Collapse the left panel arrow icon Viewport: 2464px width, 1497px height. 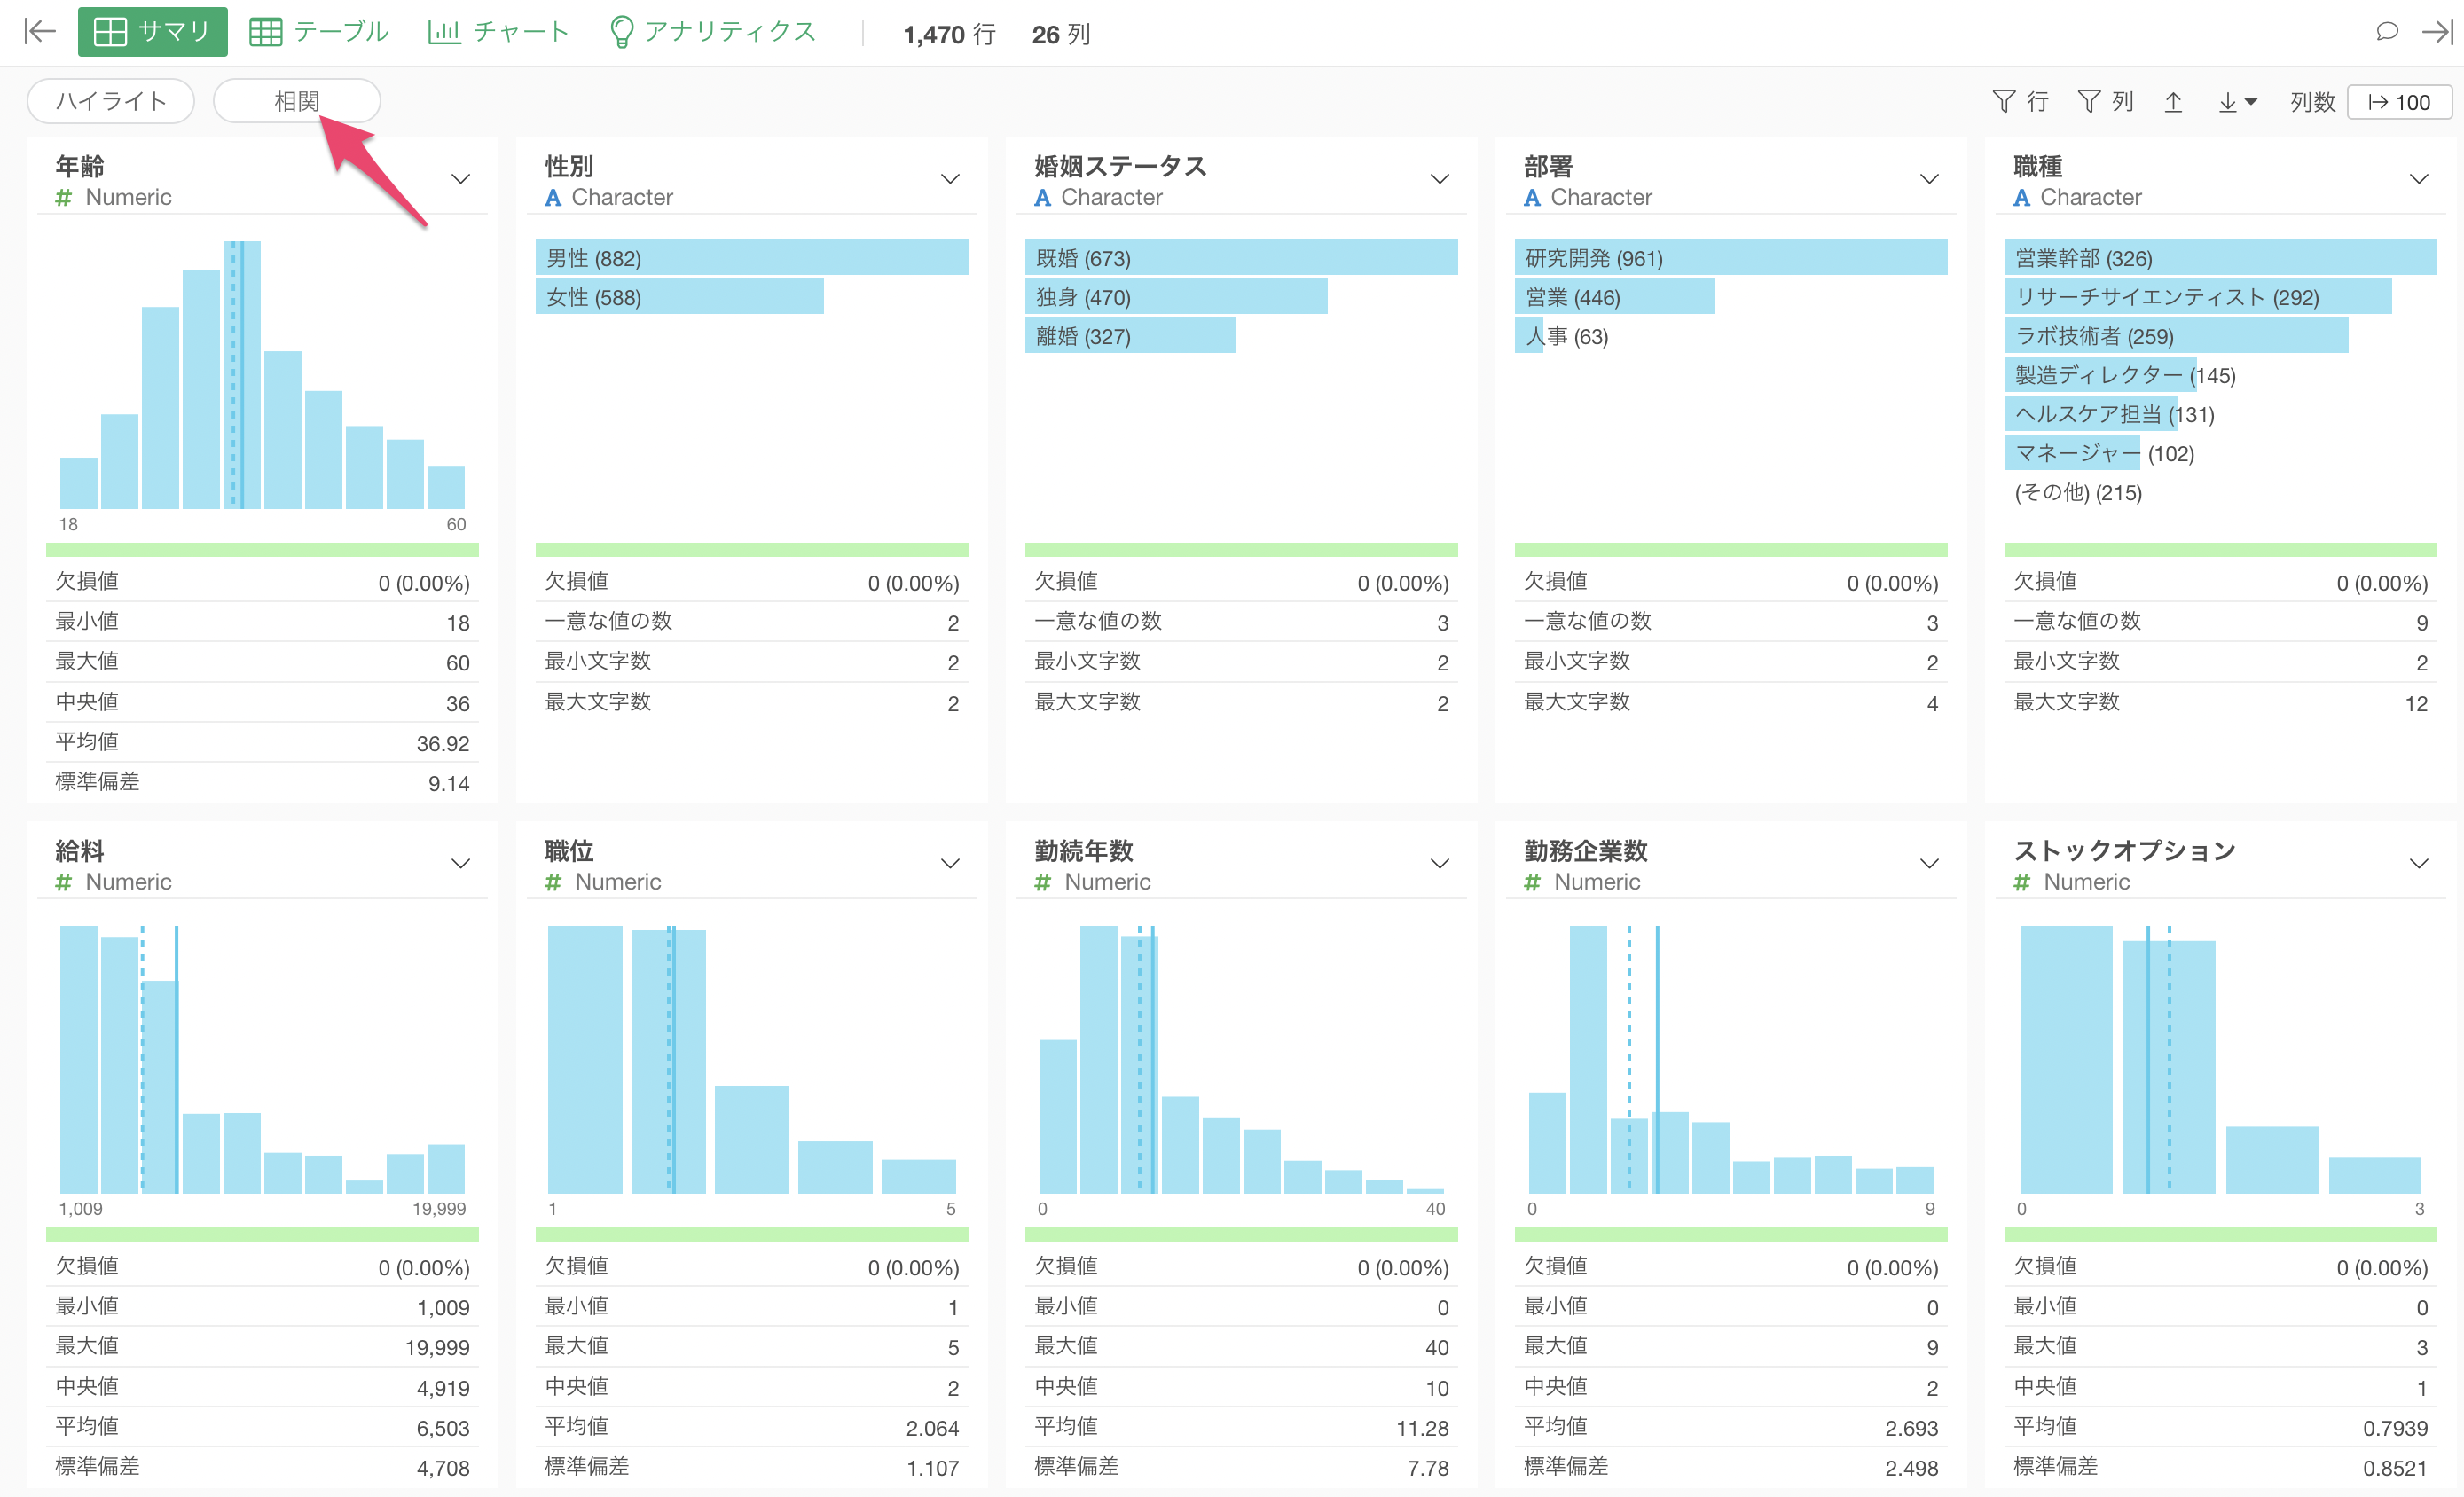click(39, 32)
